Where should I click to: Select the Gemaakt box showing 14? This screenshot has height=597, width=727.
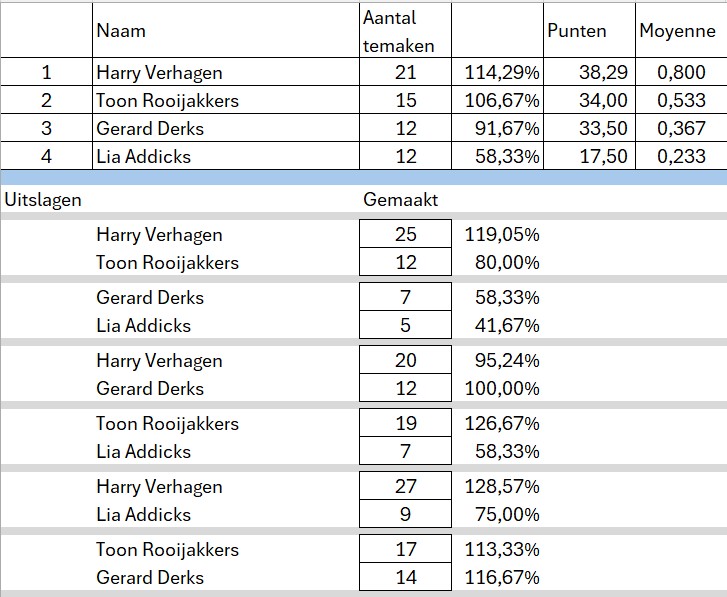[x=405, y=578]
